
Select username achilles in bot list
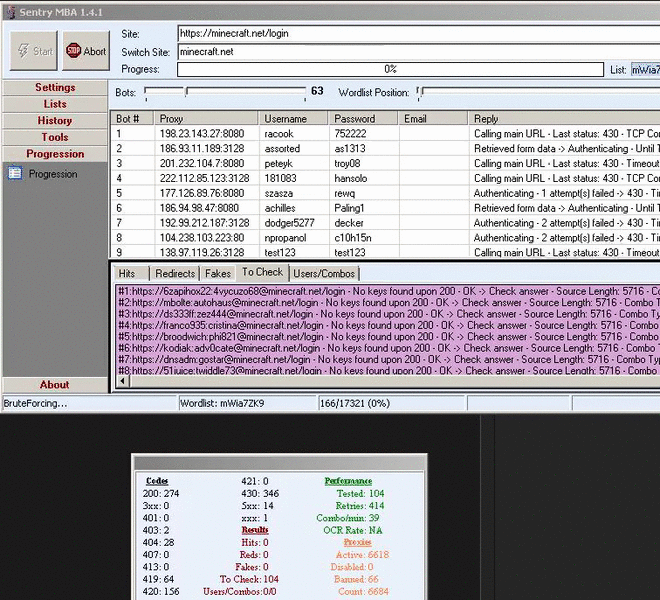[x=279, y=208]
